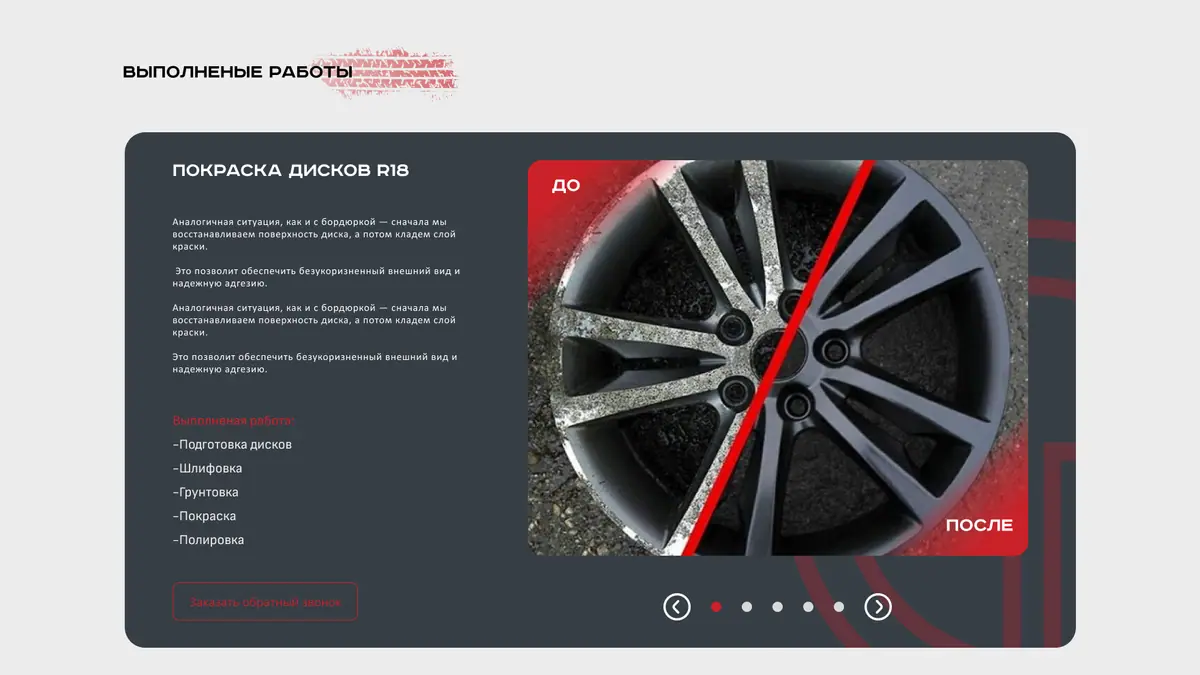Click the red 'Выполненная работа' label
1200x675 pixels.
(x=234, y=421)
